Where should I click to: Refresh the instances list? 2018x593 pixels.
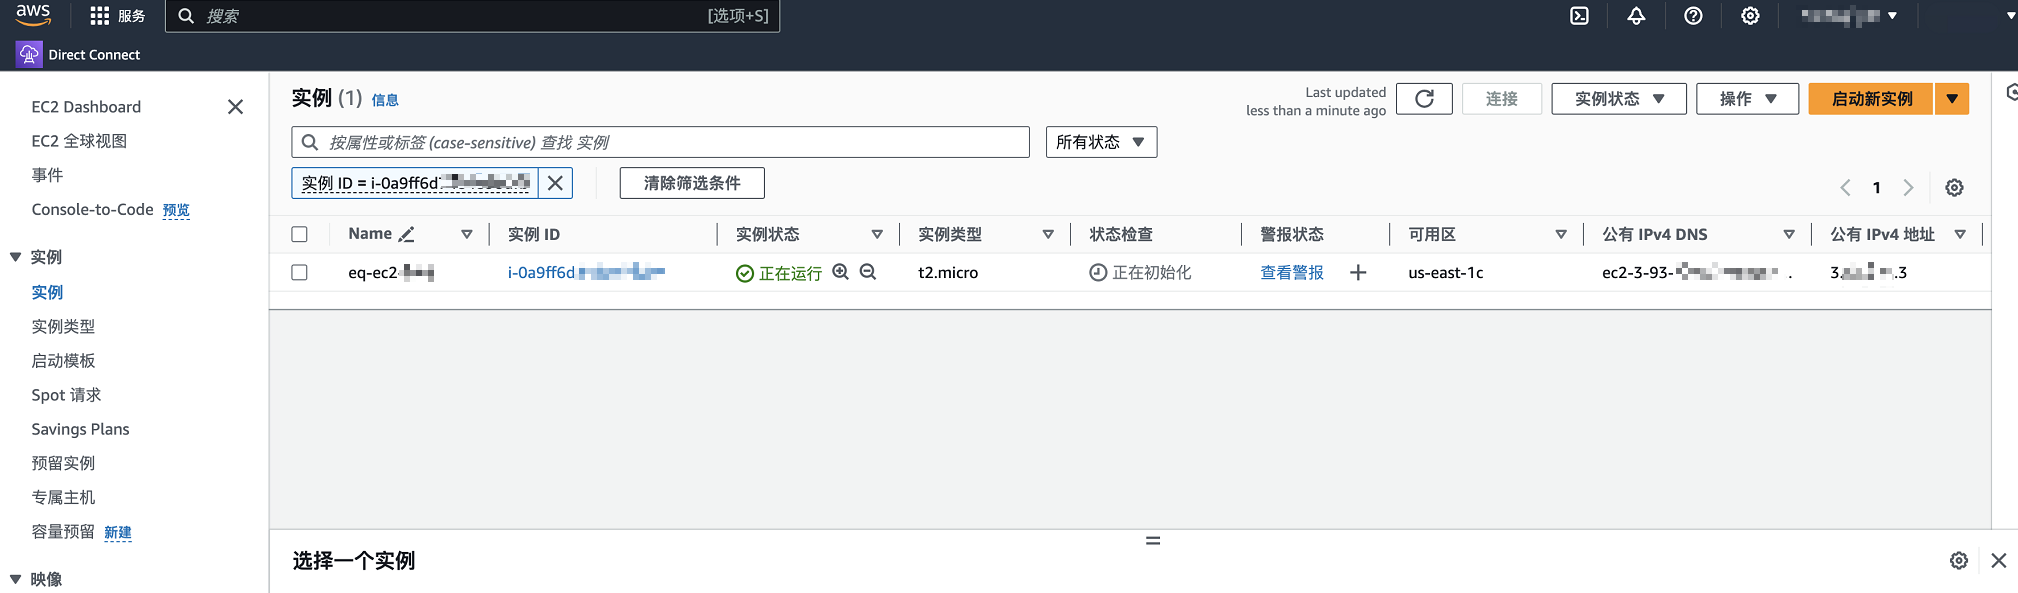tap(1424, 99)
